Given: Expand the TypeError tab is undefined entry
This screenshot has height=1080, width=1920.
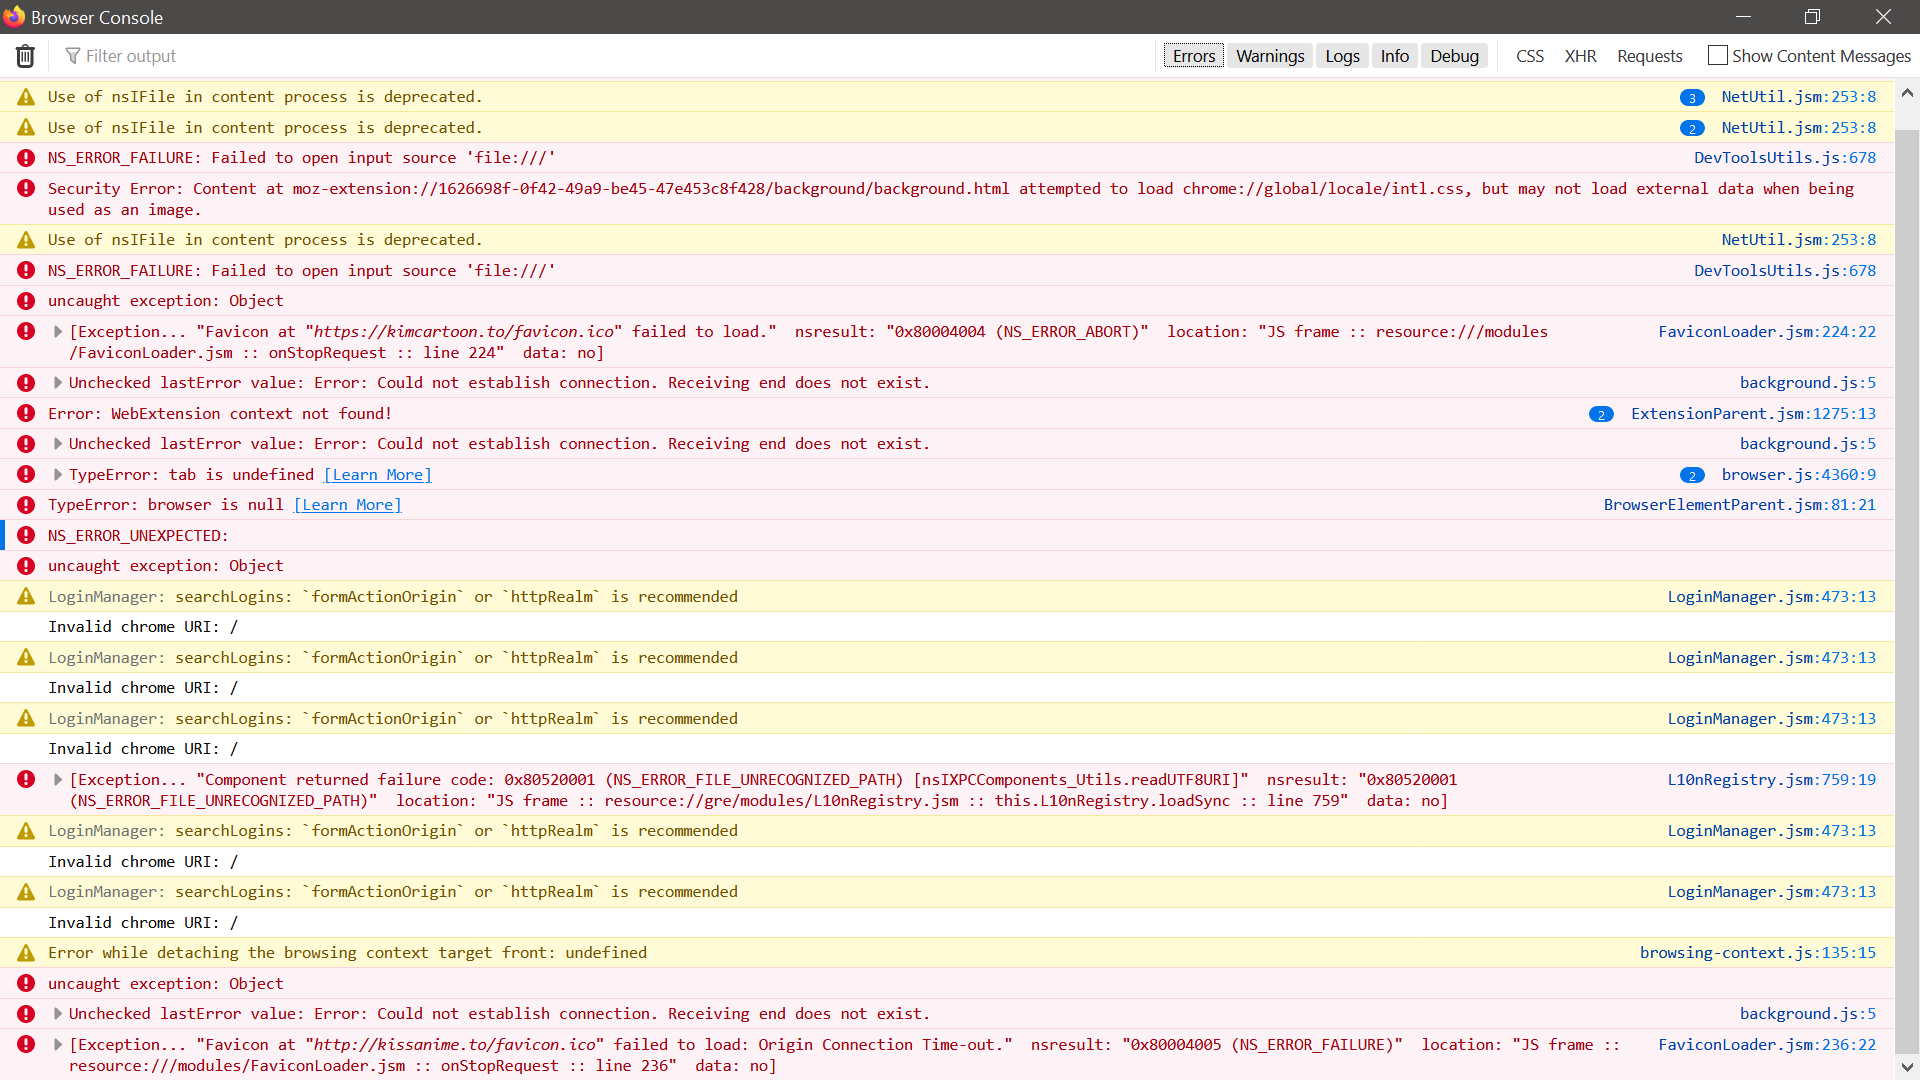Looking at the screenshot, I should pyautogui.click(x=57, y=474).
